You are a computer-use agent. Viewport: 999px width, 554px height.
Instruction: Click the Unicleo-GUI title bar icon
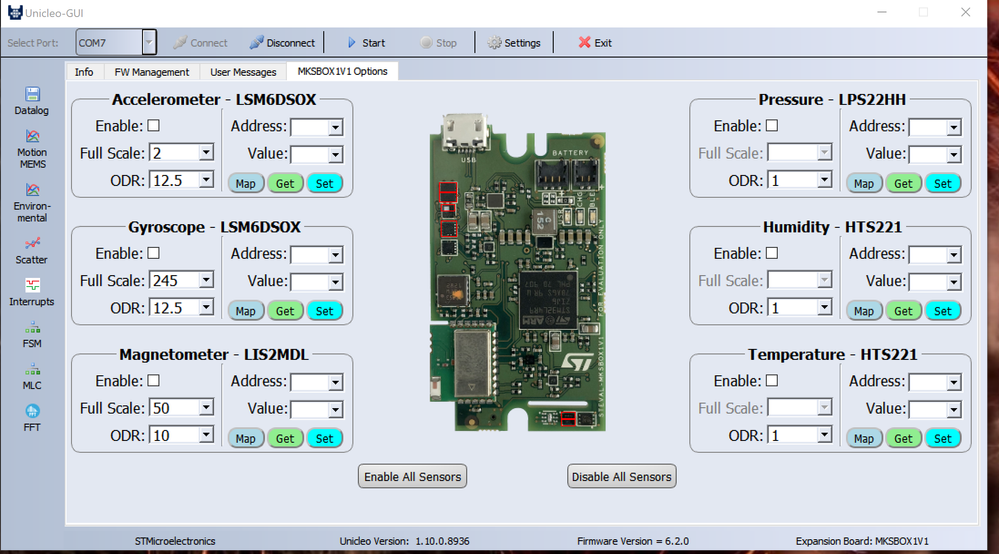(x=15, y=13)
